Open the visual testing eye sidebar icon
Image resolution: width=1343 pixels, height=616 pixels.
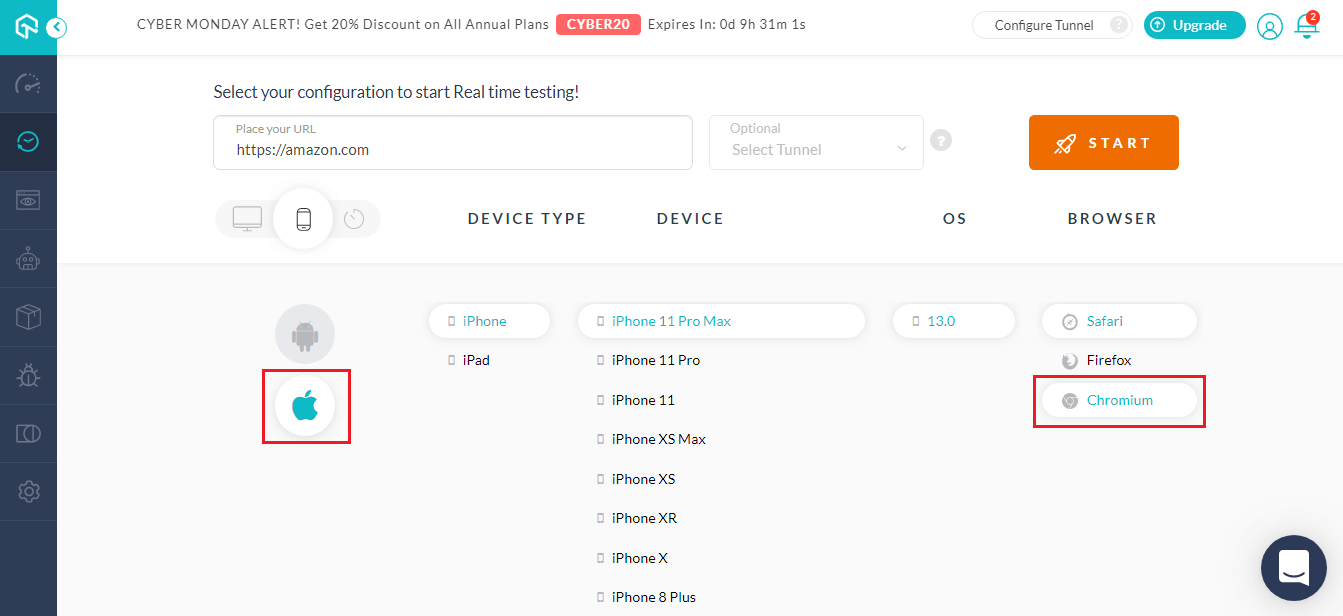point(28,201)
